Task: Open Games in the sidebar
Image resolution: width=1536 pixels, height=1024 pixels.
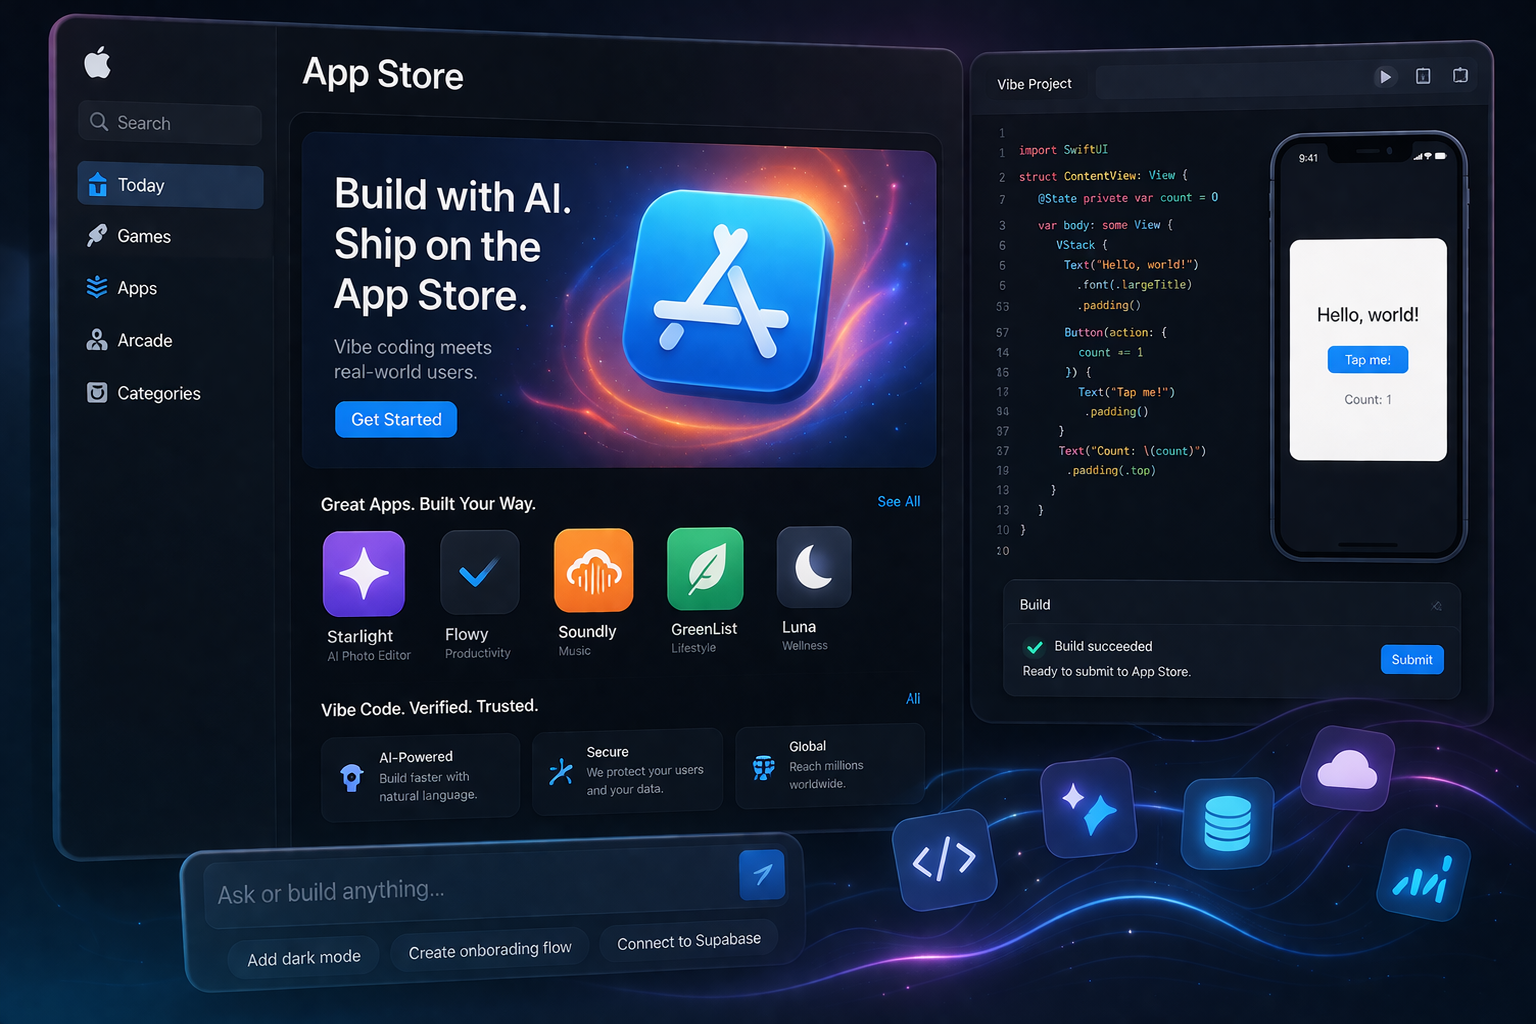Action: tap(170, 236)
